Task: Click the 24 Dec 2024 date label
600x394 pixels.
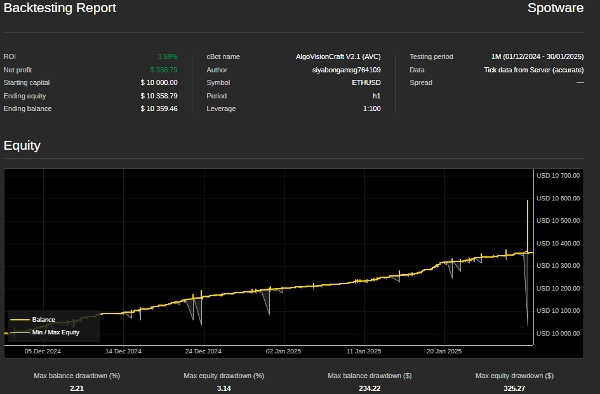Action: point(203,351)
